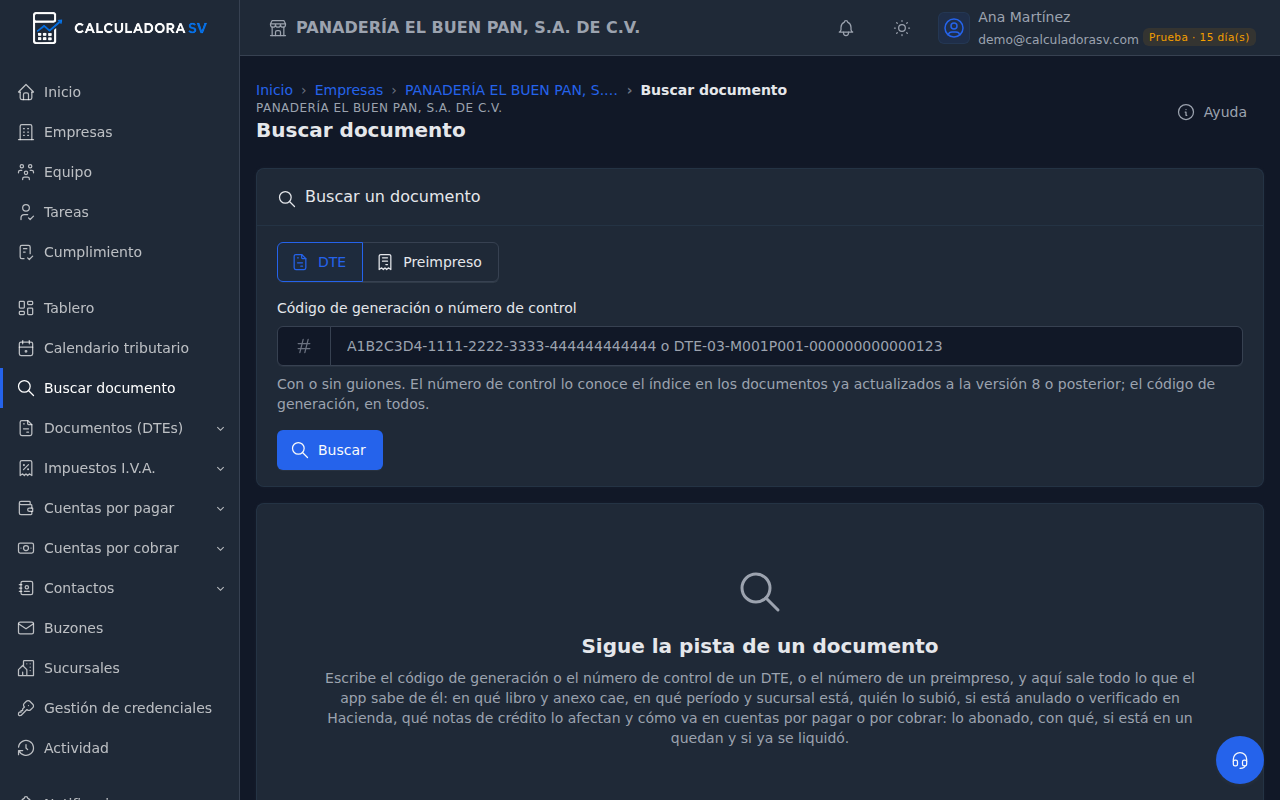Click the 'Código de generación o número de control' label
1280x800 pixels.
point(427,308)
